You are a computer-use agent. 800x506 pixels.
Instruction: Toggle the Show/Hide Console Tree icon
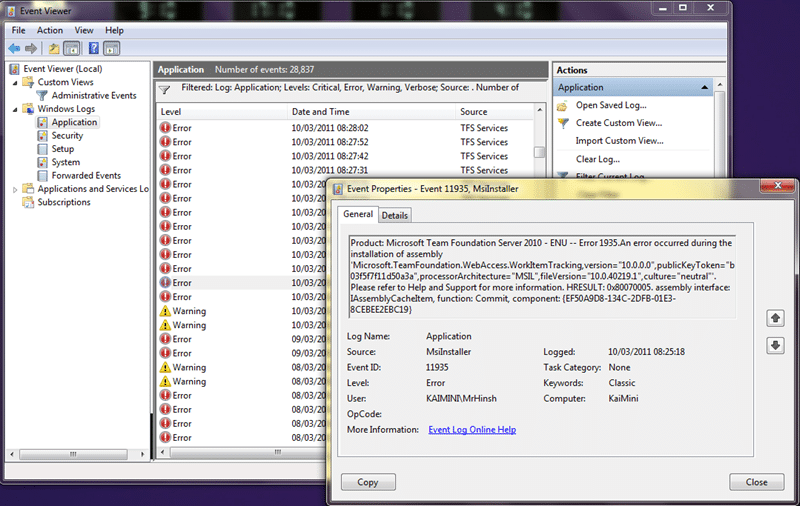pyautogui.click(x=72, y=49)
